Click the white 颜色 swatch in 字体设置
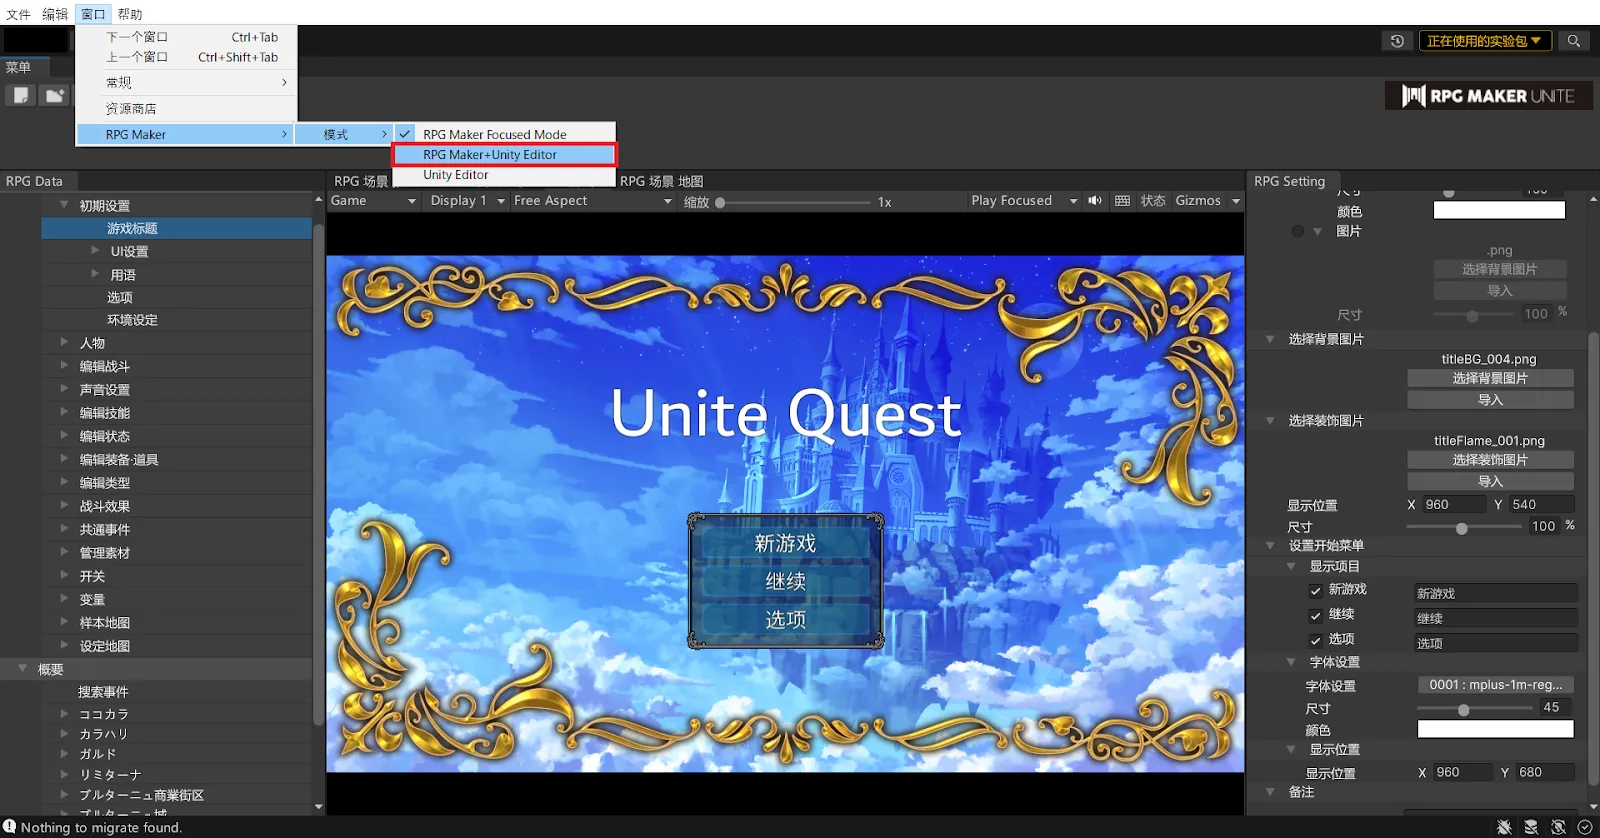Image resolution: width=1600 pixels, height=838 pixels. 1495,729
